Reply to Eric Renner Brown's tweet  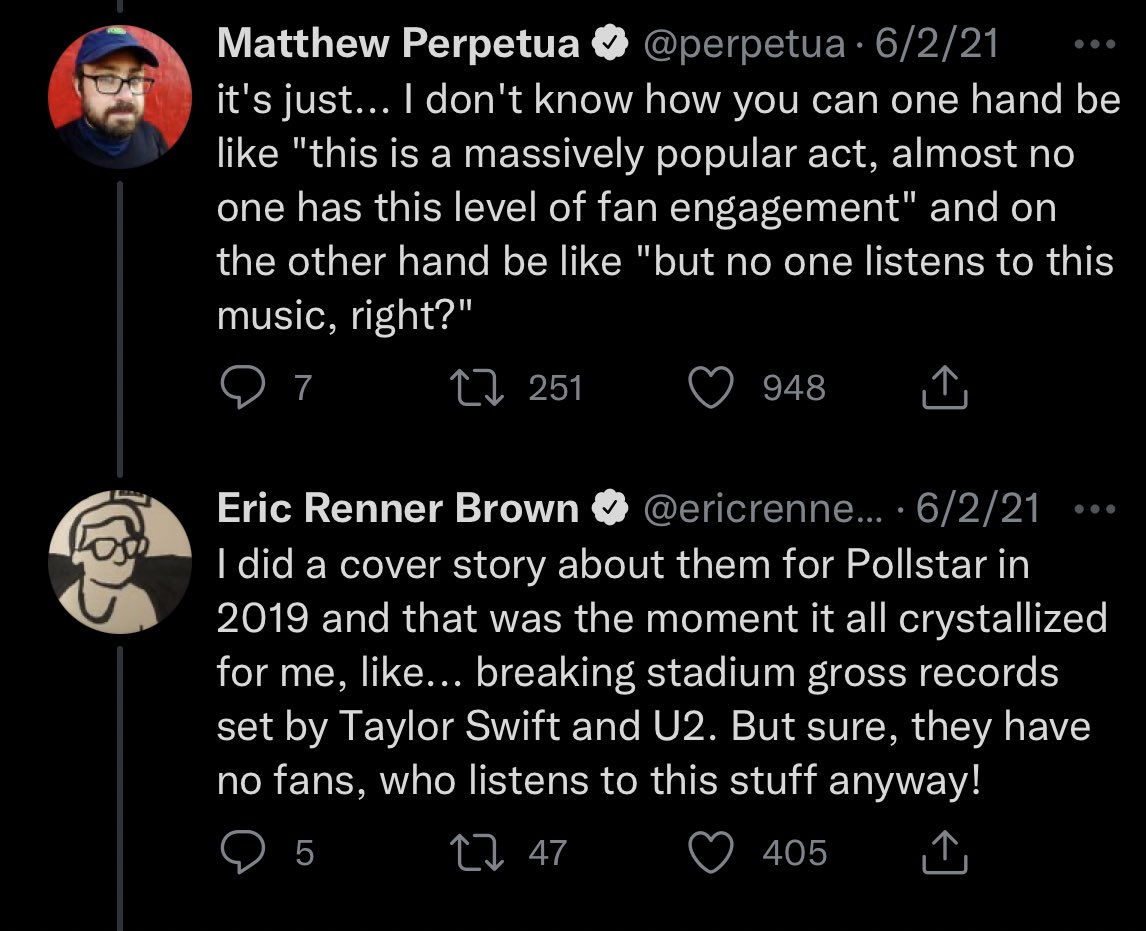(x=240, y=853)
